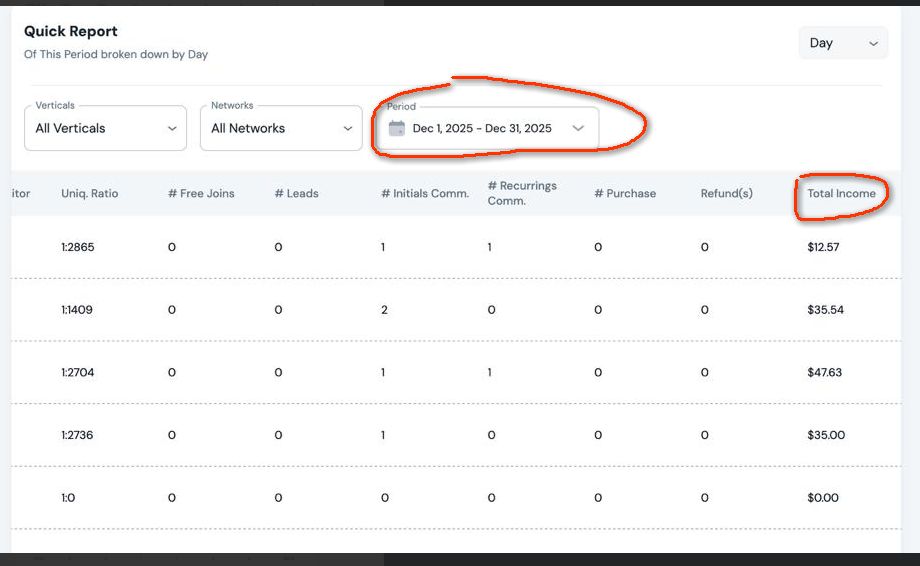Sort by Total Income column header
This screenshot has height=566, width=920.
841,193
